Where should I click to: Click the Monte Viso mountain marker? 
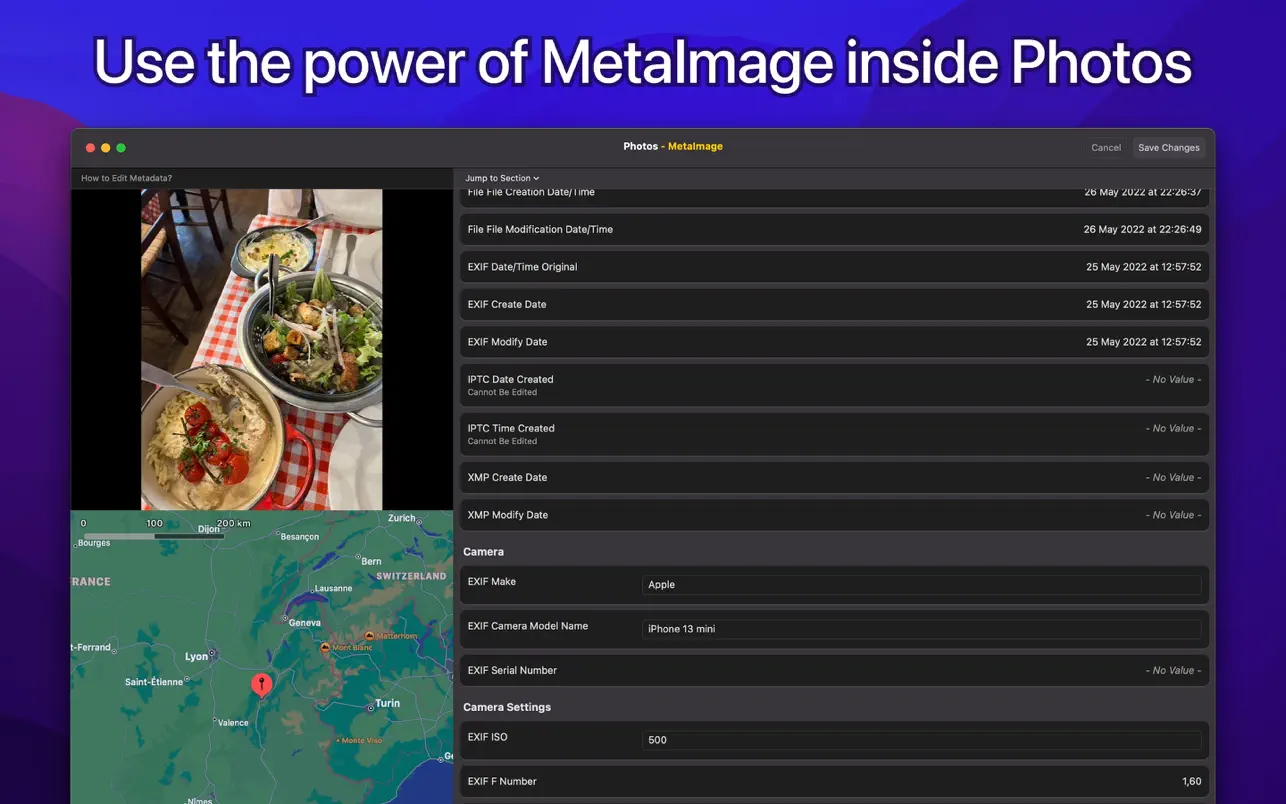[335, 741]
